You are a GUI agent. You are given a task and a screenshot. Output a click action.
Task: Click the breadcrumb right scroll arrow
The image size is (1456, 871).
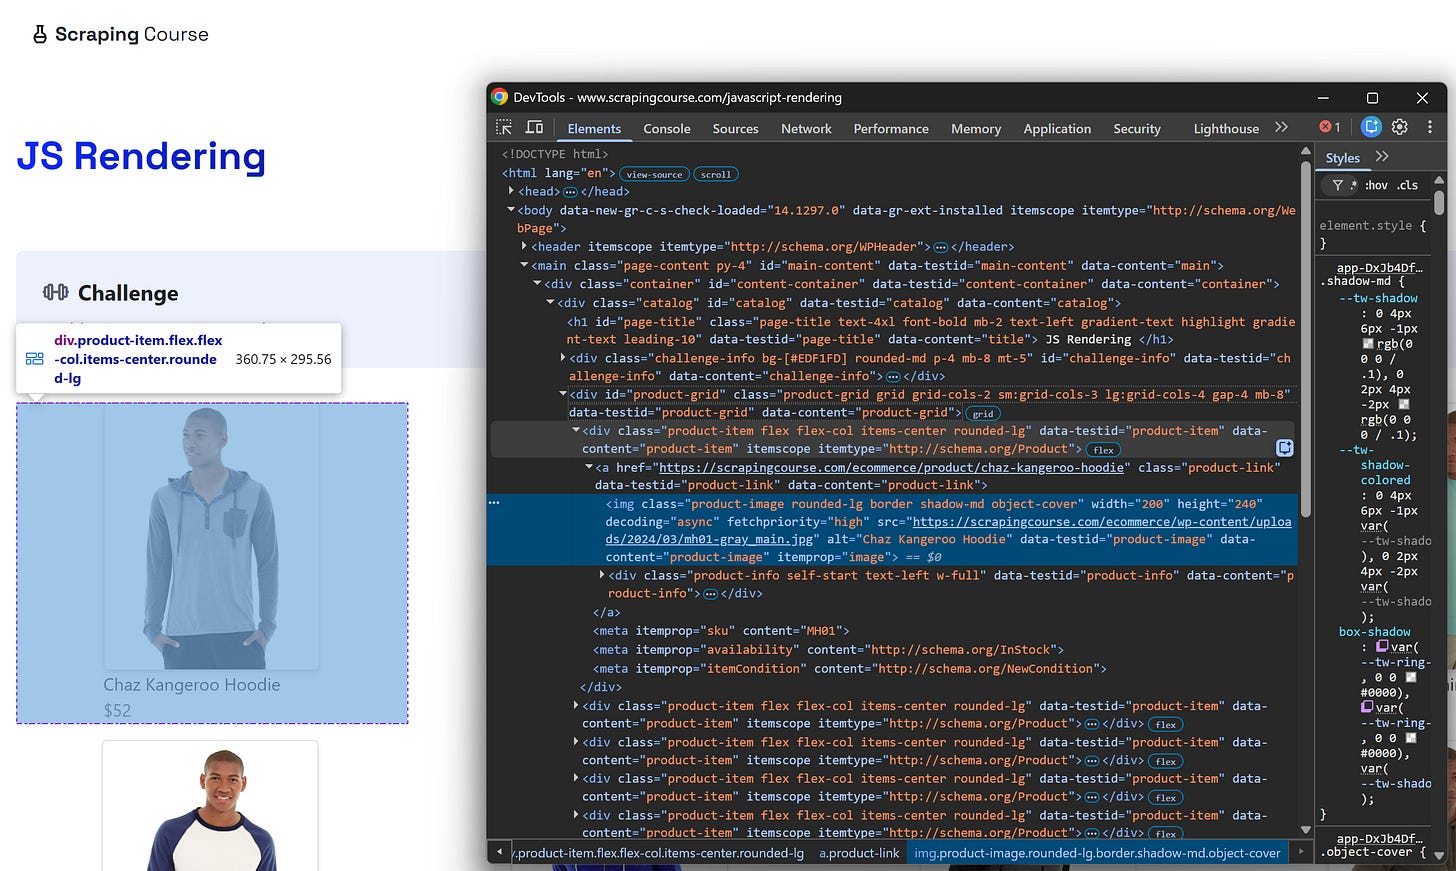[1300, 852]
